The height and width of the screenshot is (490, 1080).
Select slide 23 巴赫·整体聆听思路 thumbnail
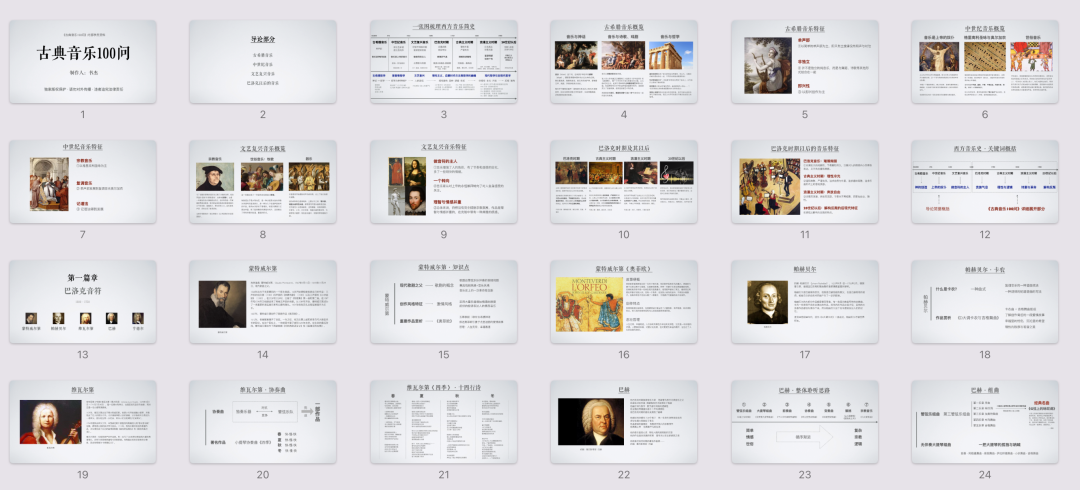coord(804,422)
